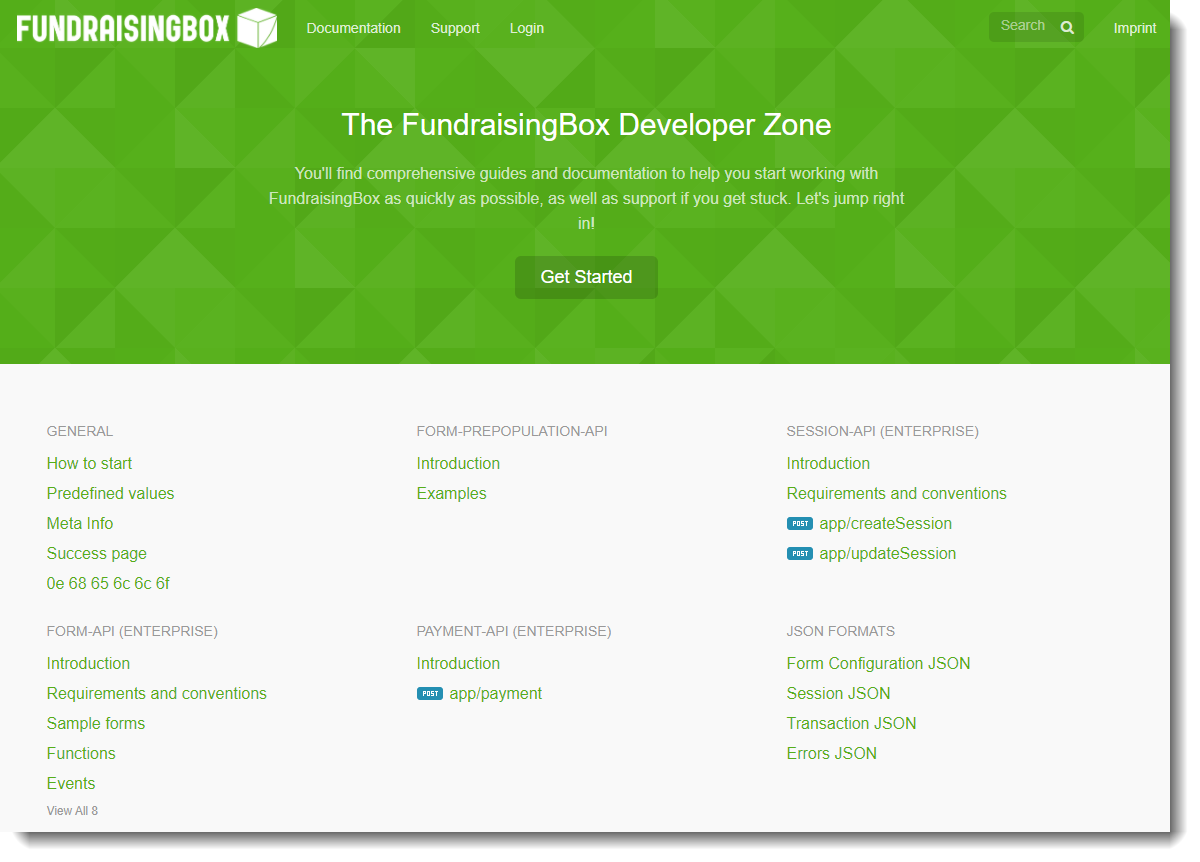
Task: Click the FundraisingBox cube logo icon
Action: pos(257,28)
